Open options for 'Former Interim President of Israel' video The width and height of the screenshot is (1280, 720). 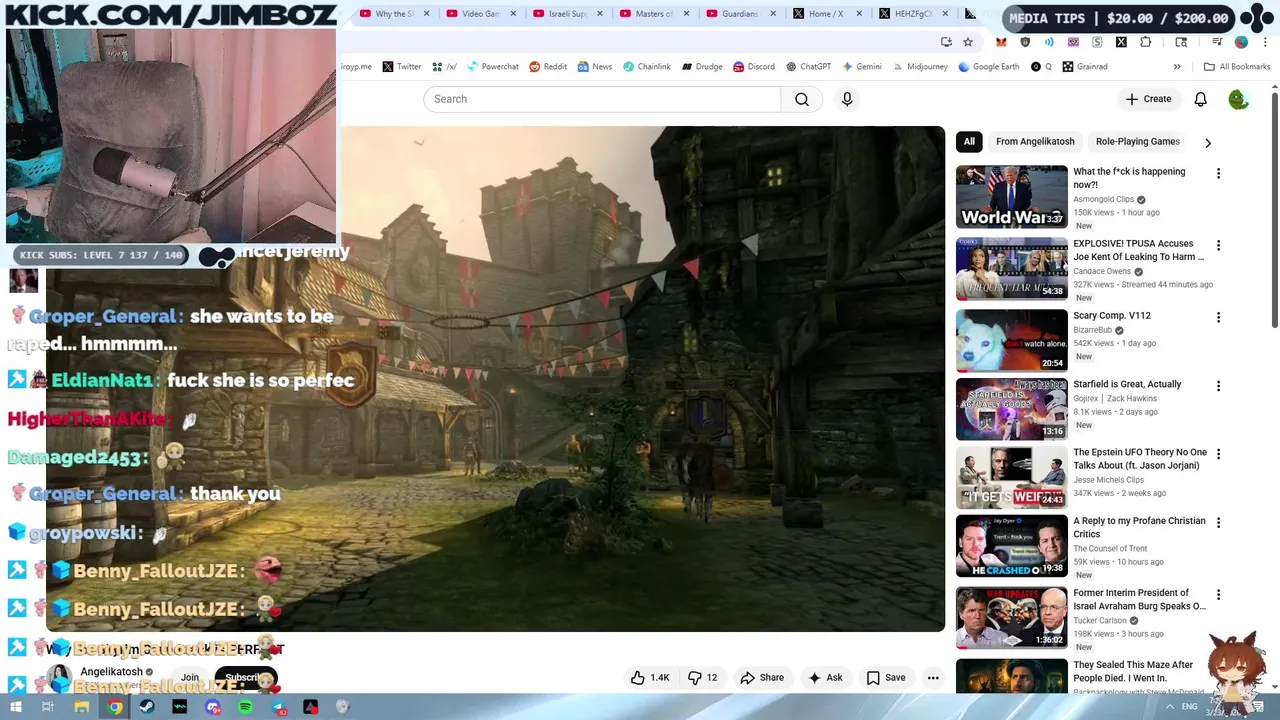1218,595
